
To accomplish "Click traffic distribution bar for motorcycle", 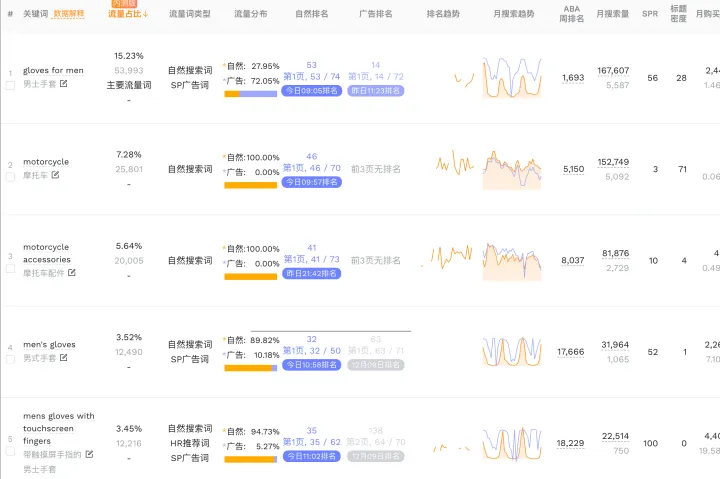I will point(251,185).
